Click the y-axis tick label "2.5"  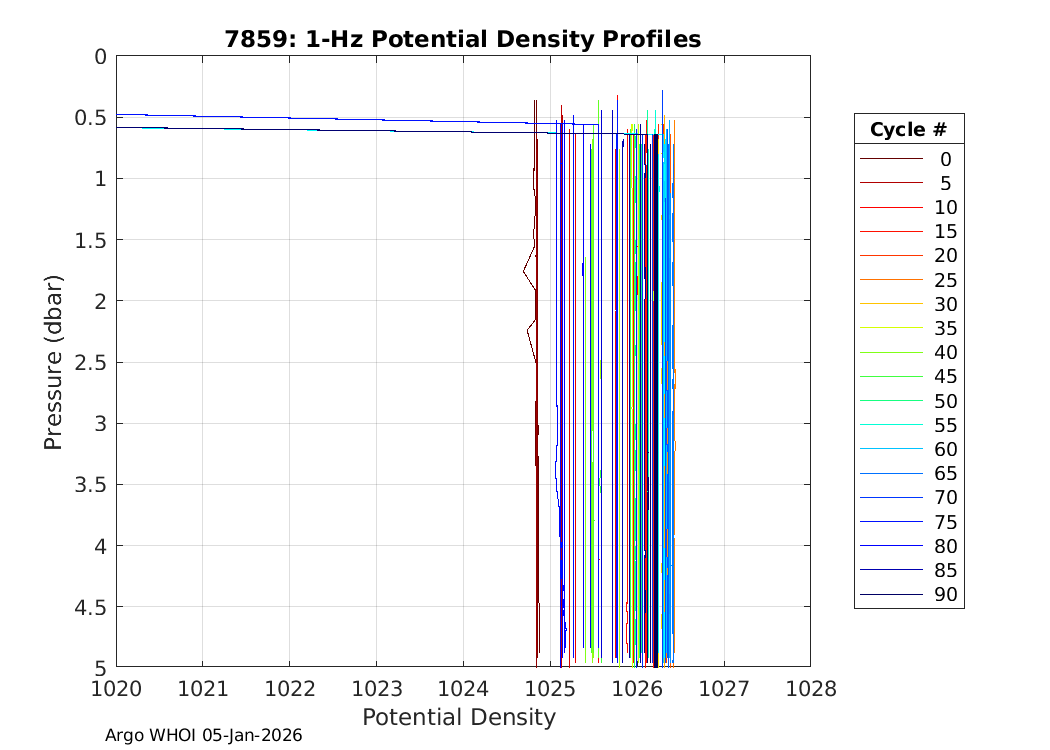coord(92,362)
